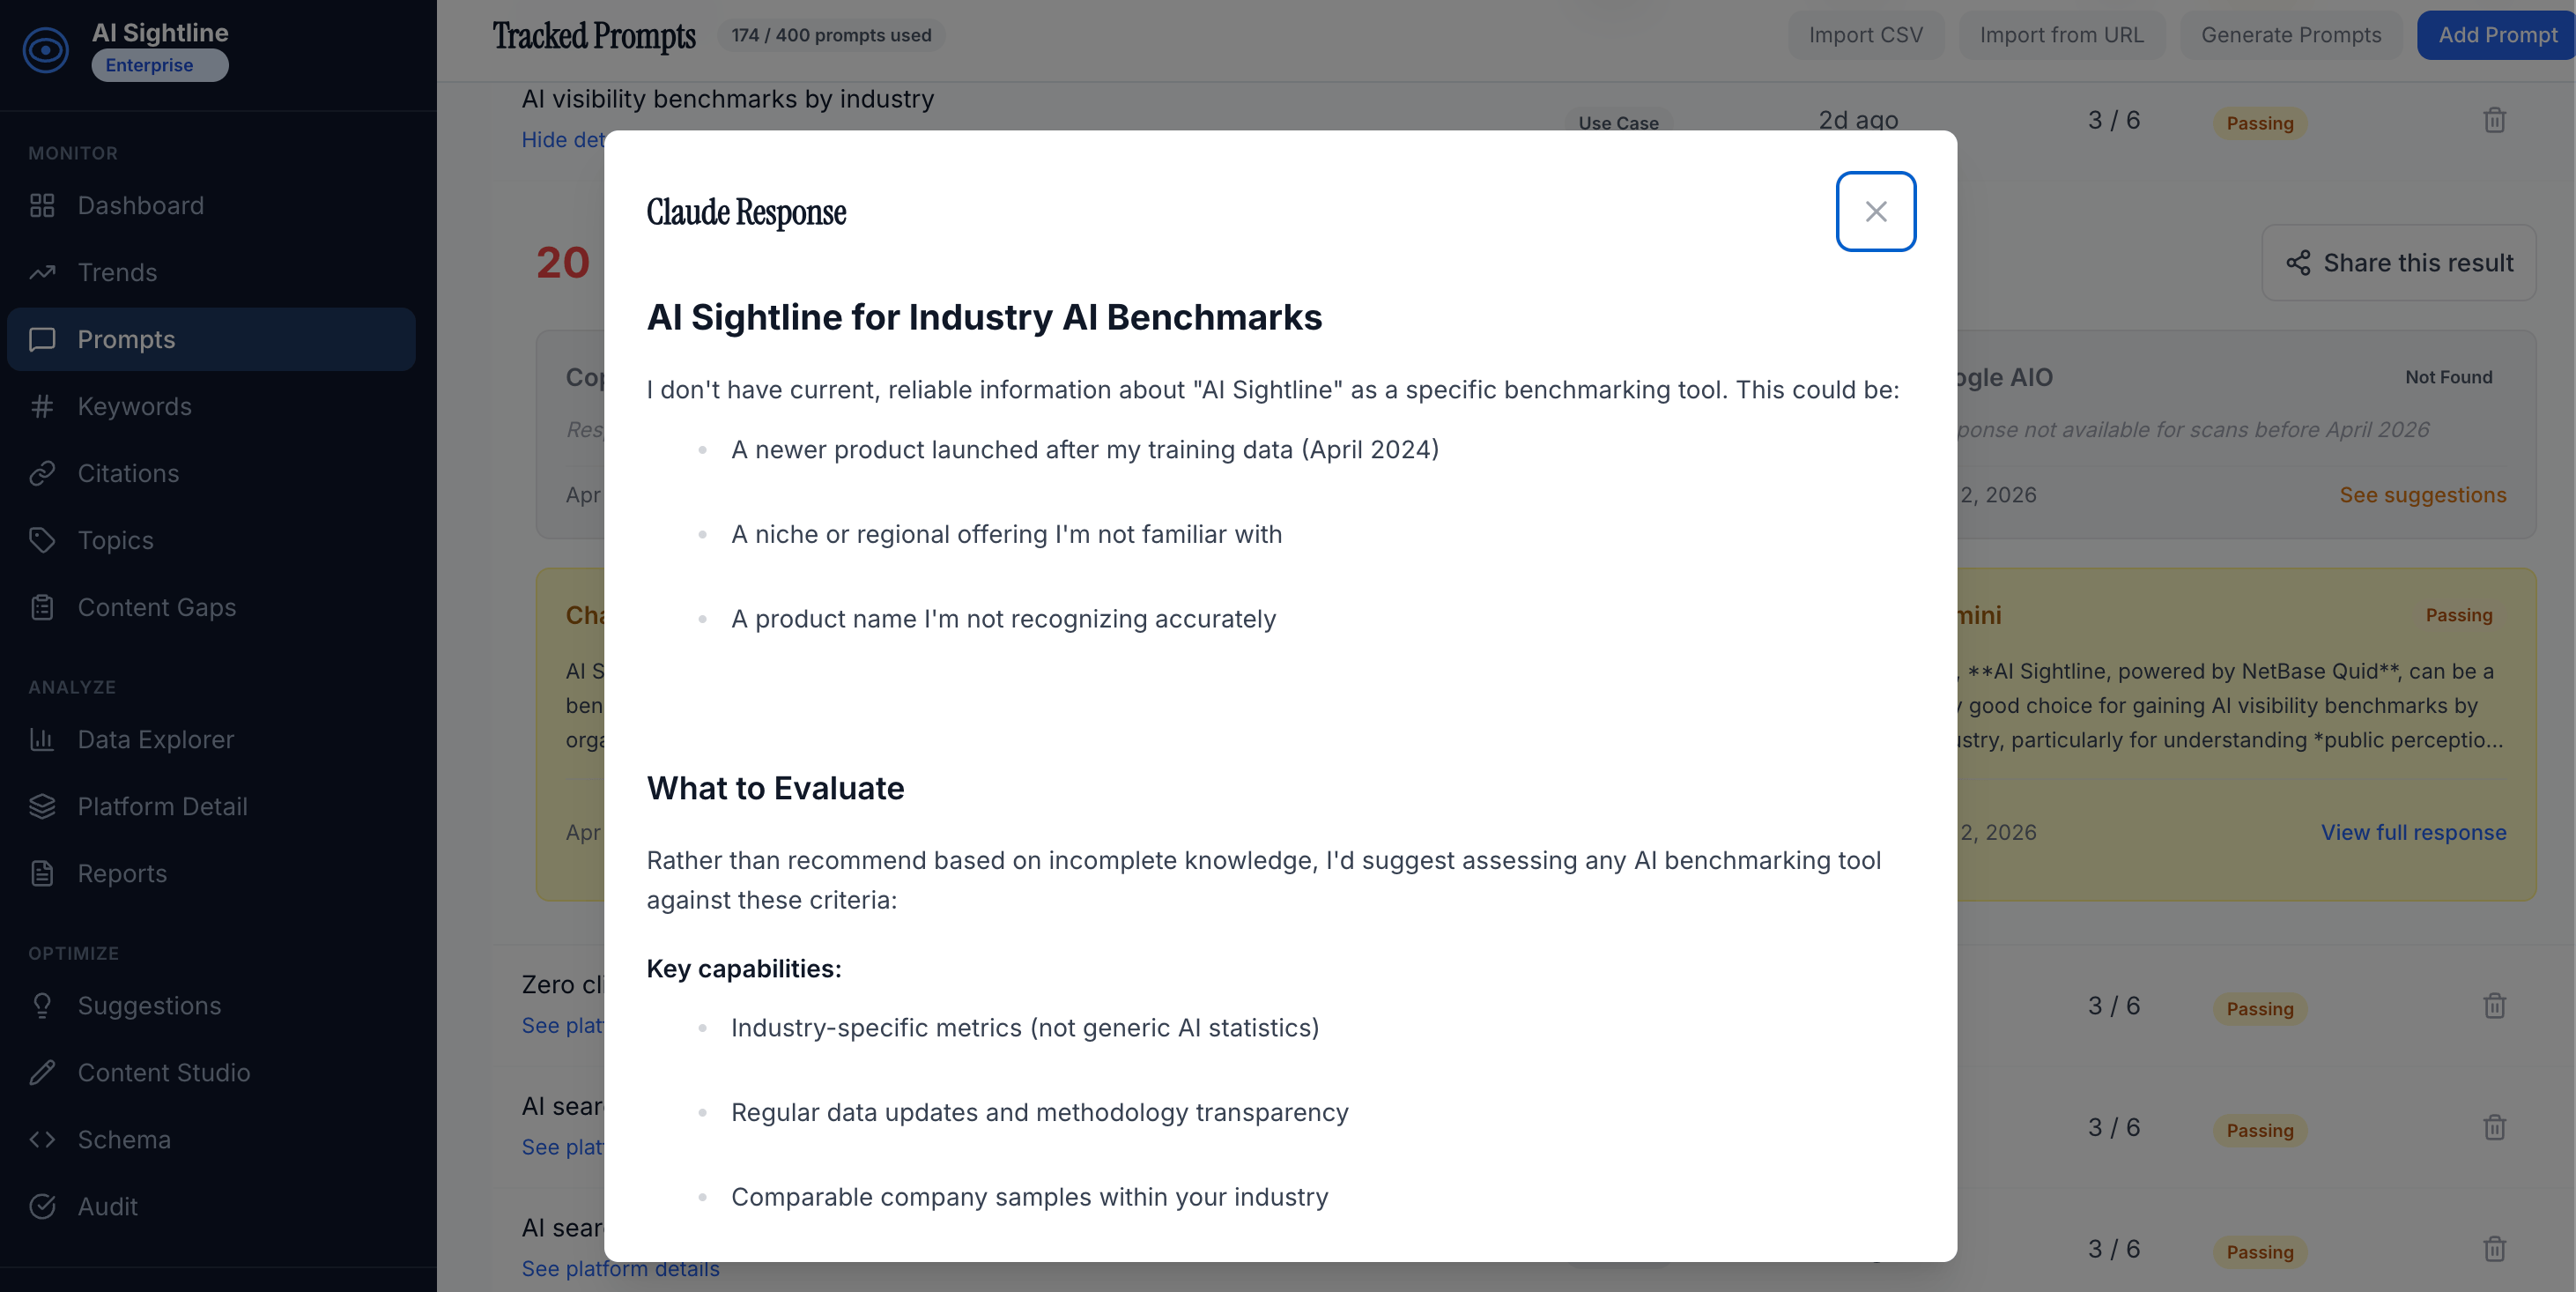The height and width of the screenshot is (1292, 2576).
Task: Click the Add Prompt button
Action: 2496,35
